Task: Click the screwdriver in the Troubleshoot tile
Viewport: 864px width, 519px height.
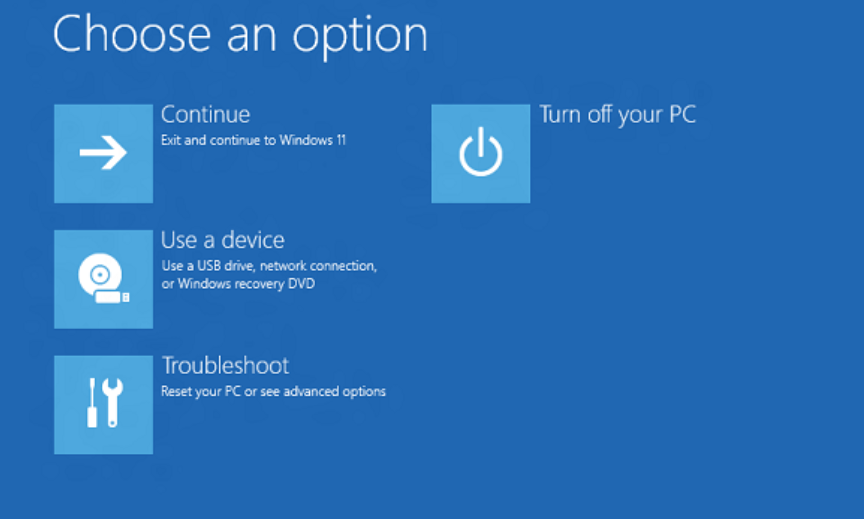Action: click(92, 404)
